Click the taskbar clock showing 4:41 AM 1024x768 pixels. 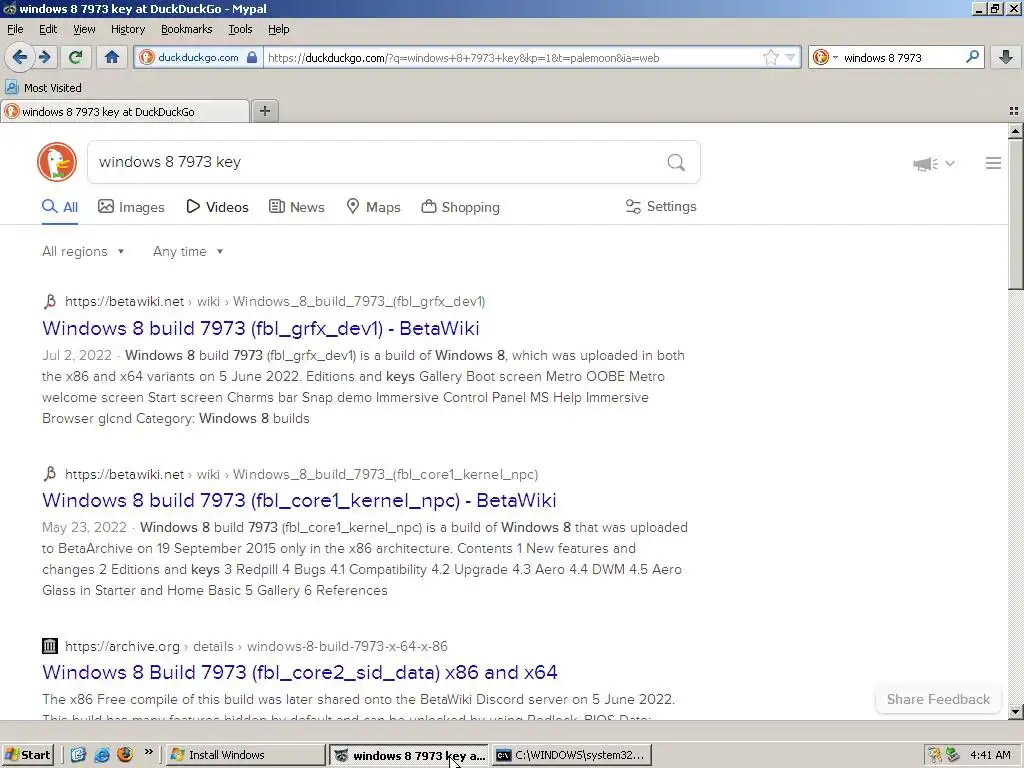990,755
